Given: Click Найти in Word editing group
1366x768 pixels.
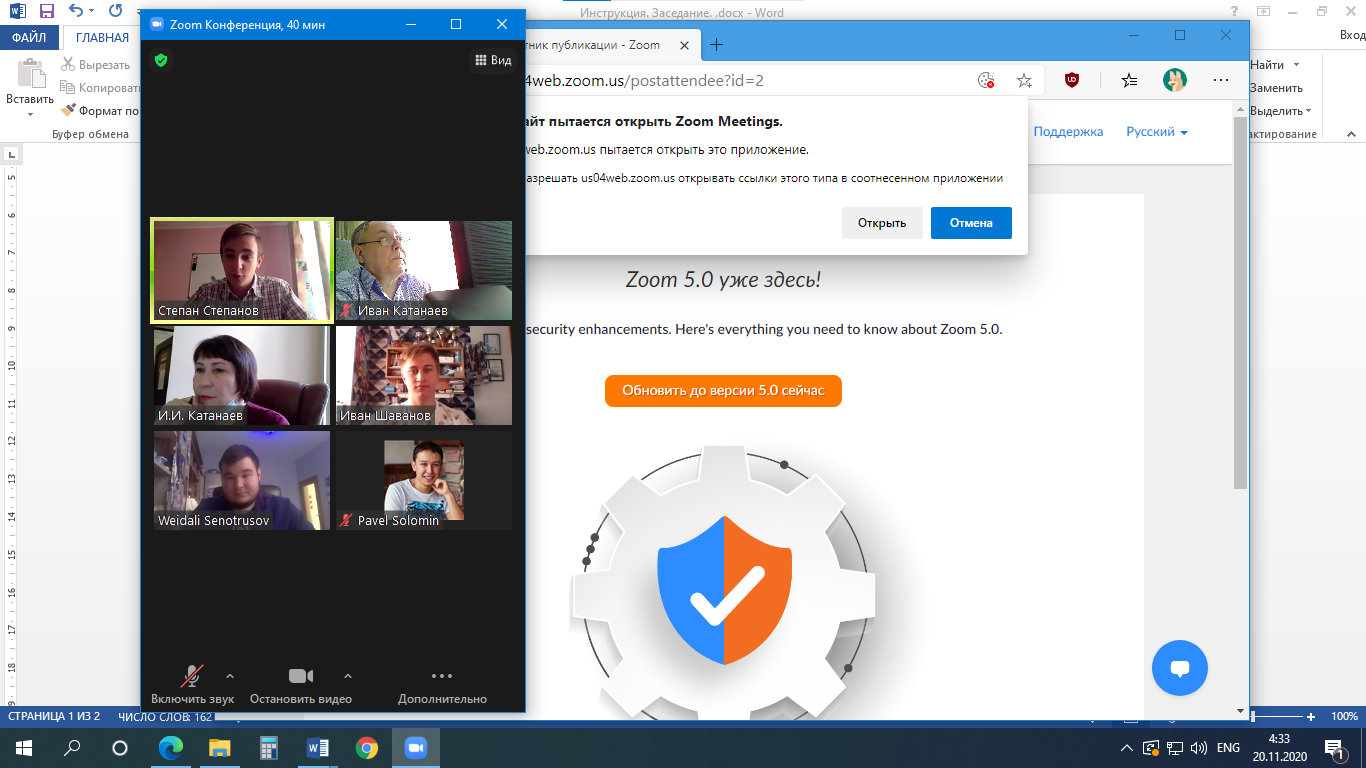Looking at the screenshot, I should click(x=1267, y=65).
